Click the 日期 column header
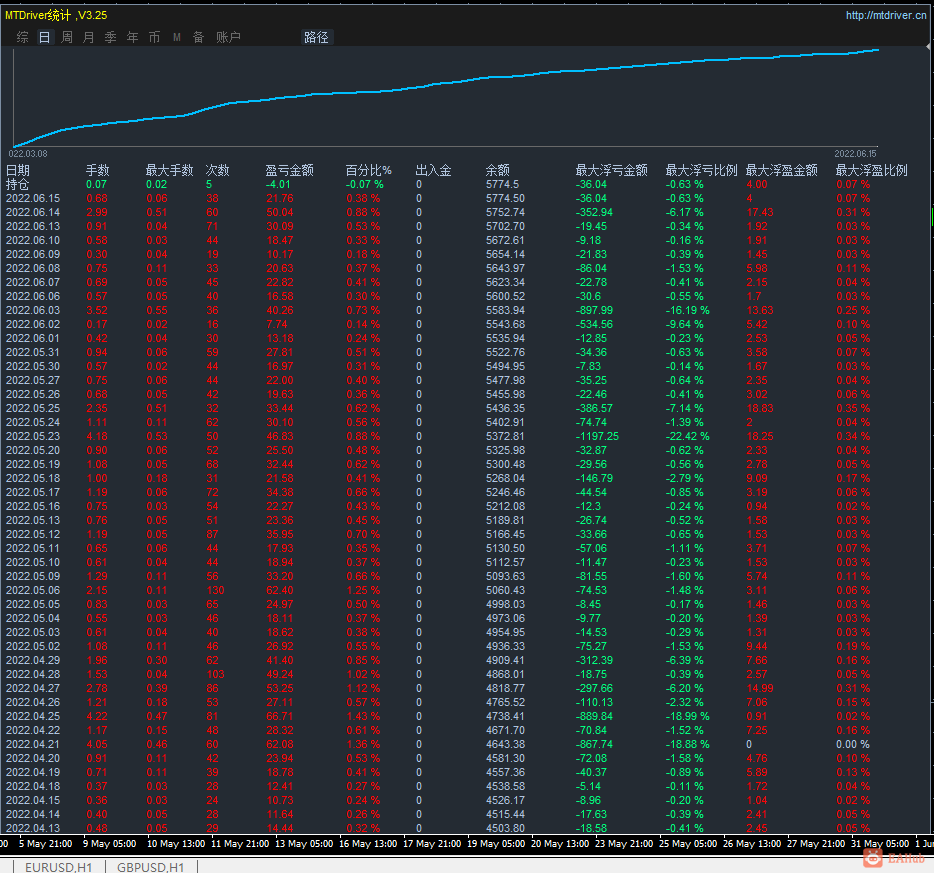The width and height of the screenshot is (934, 873). pyautogui.click(x=18, y=170)
